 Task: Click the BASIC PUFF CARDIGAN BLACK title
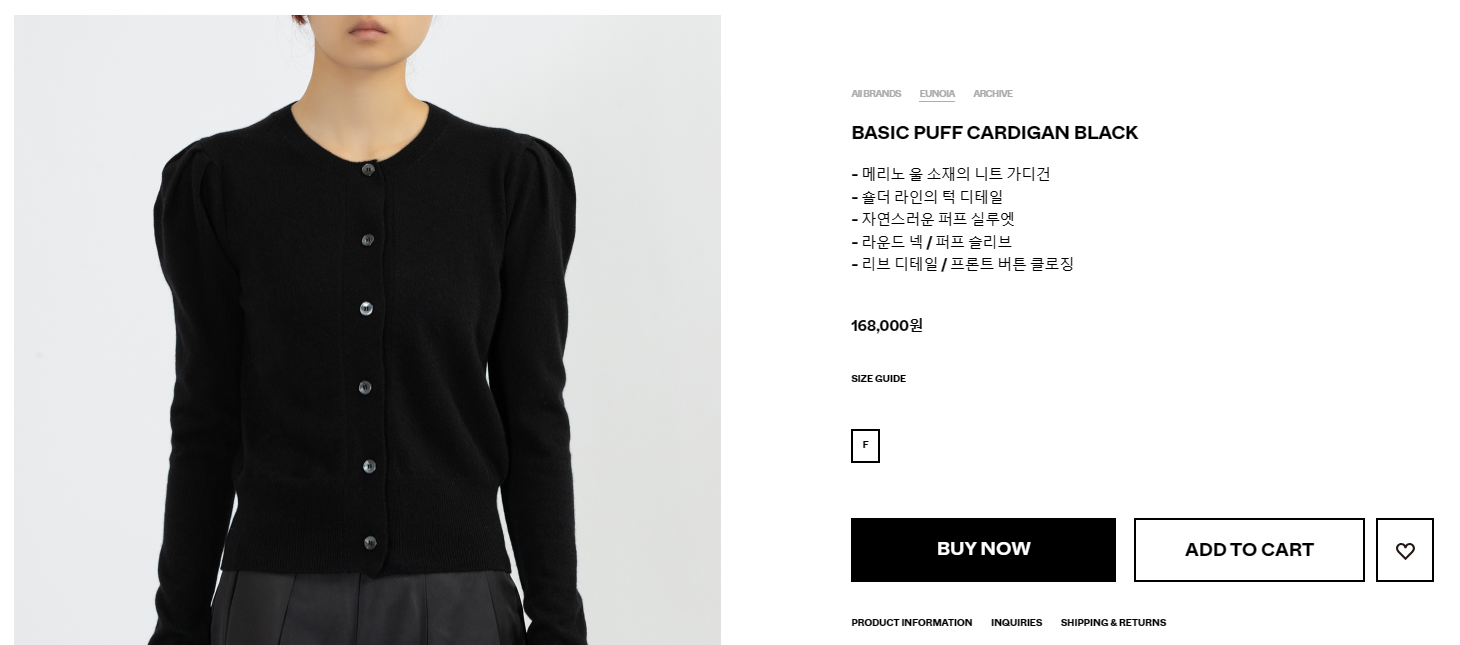[x=994, y=133]
